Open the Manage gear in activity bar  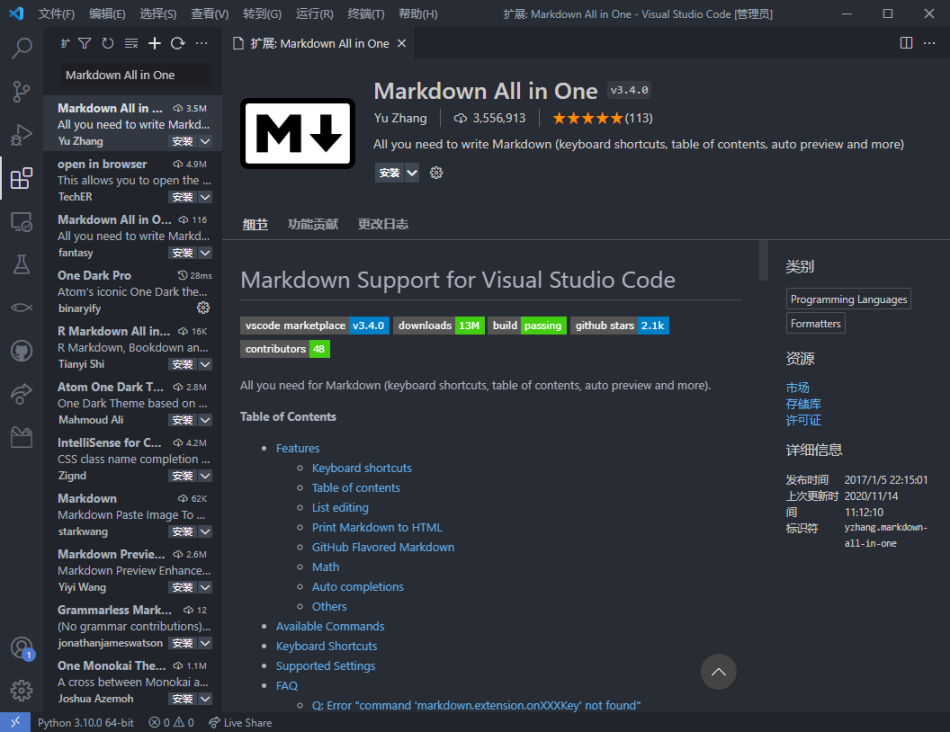point(21,690)
